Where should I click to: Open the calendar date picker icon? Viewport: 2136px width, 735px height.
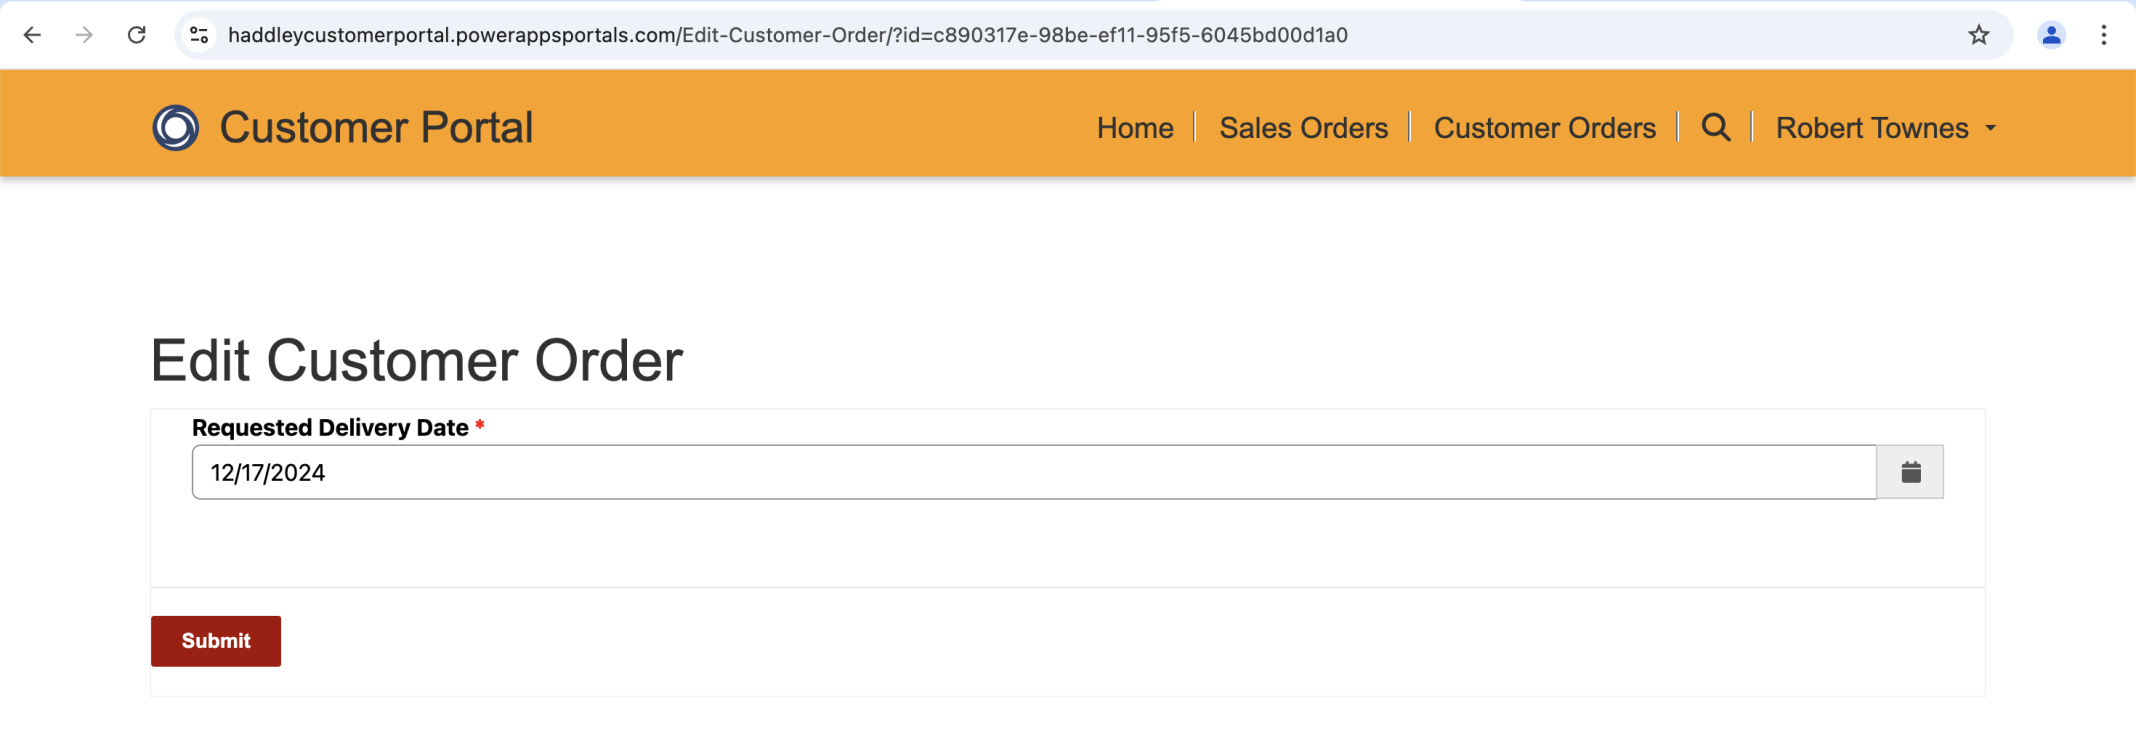point(1910,472)
